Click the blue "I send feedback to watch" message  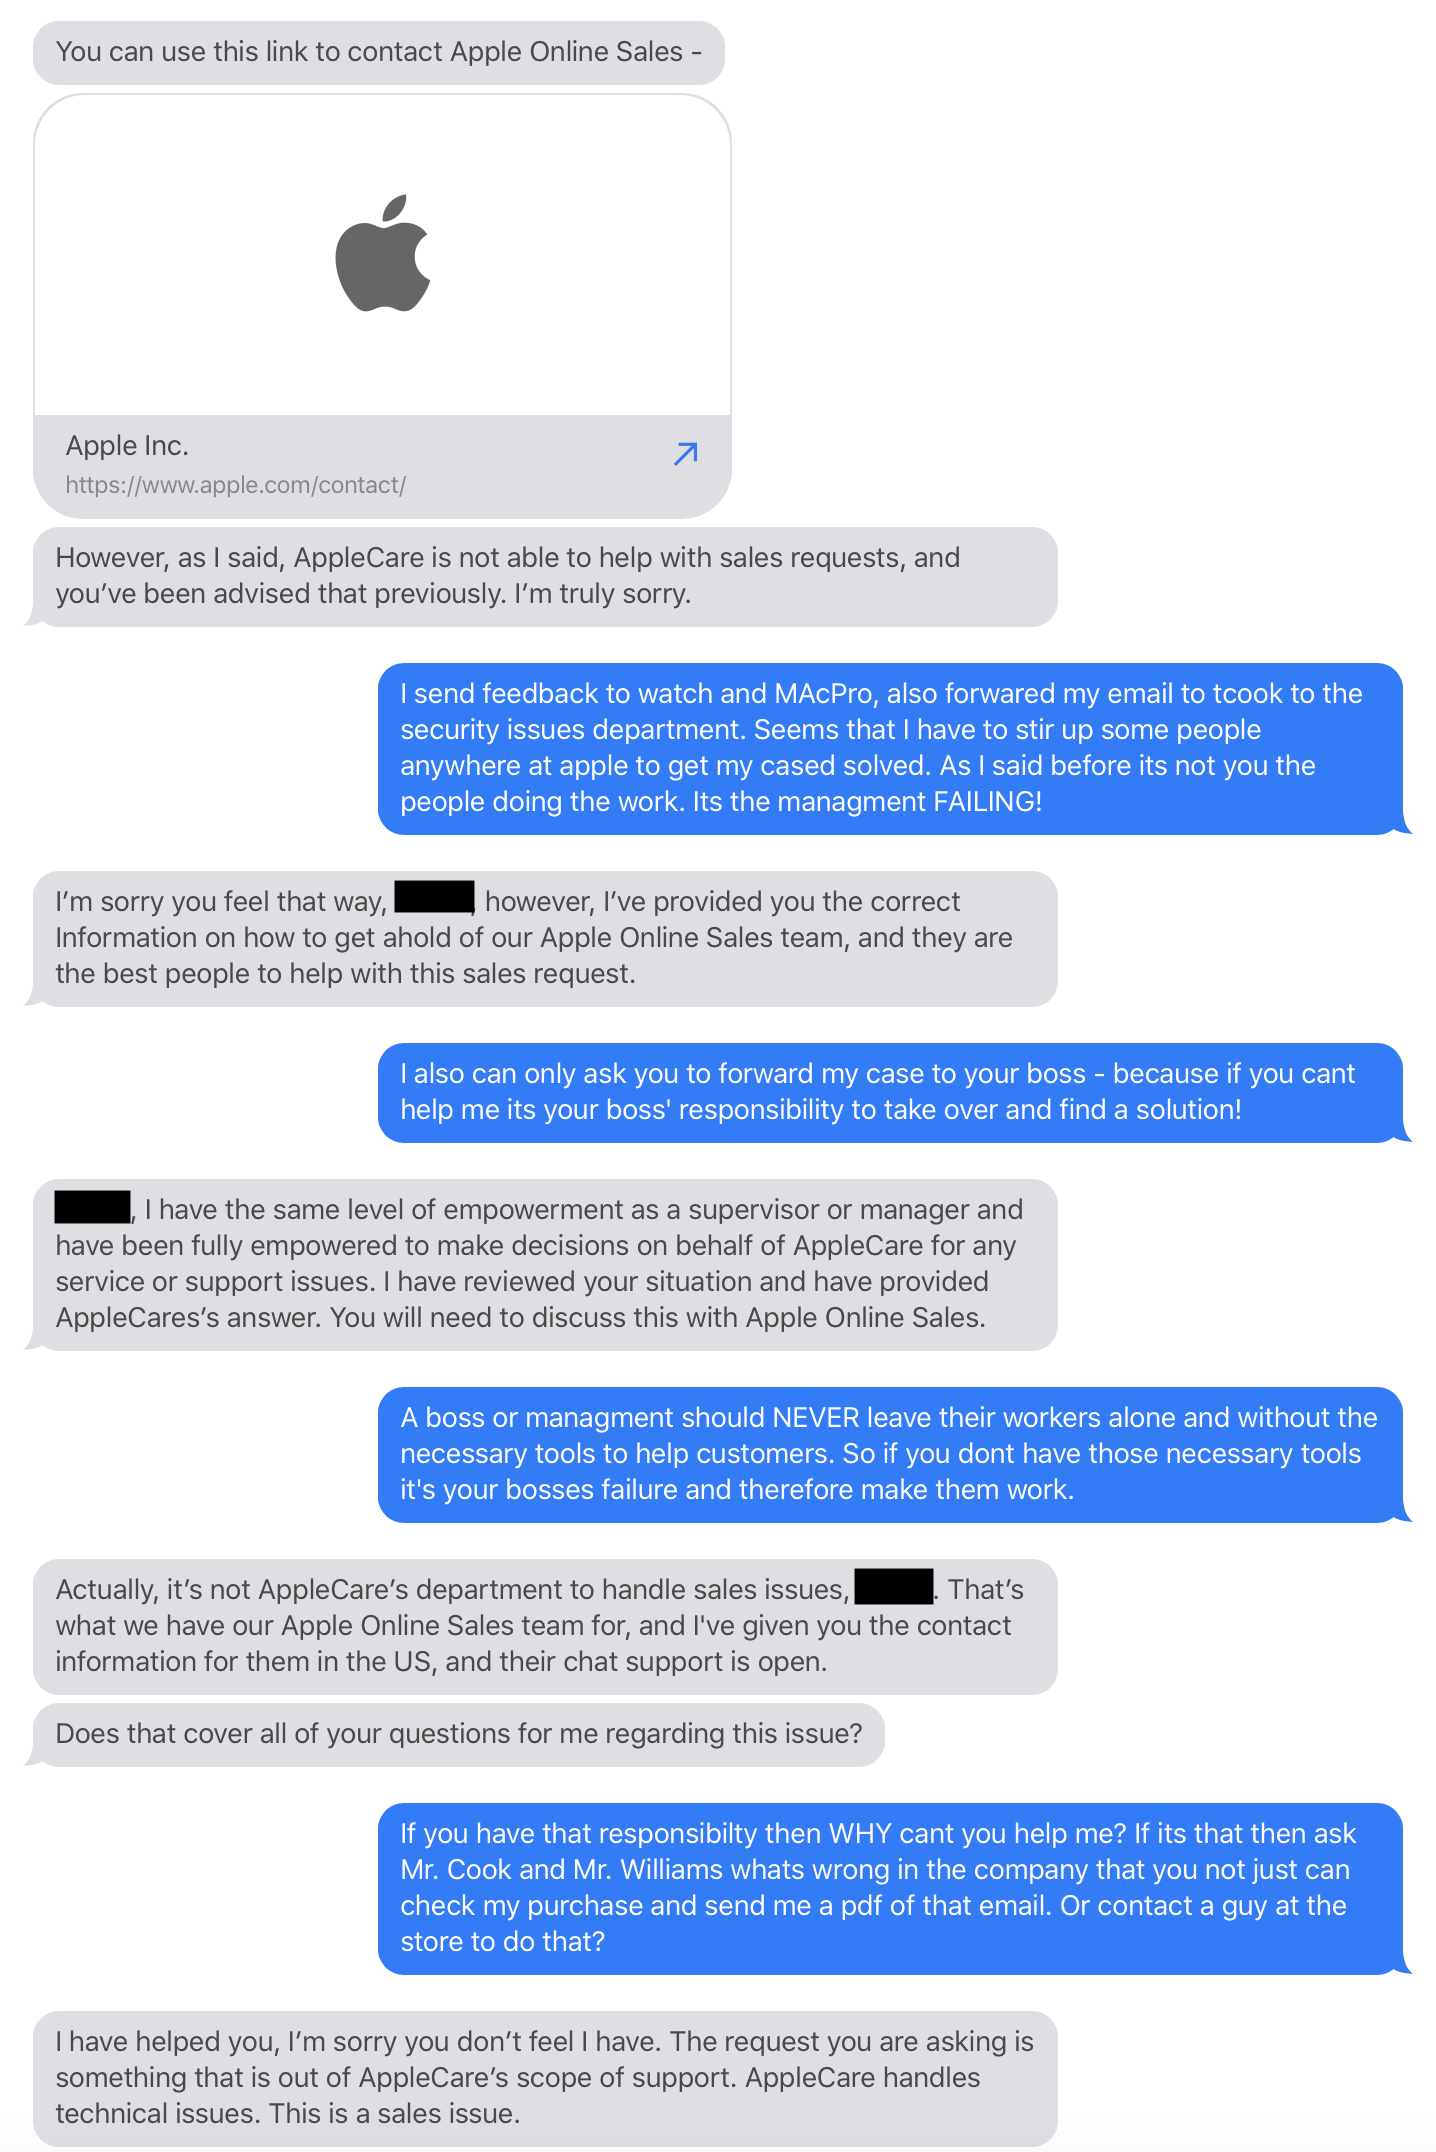[x=890, y=748]
